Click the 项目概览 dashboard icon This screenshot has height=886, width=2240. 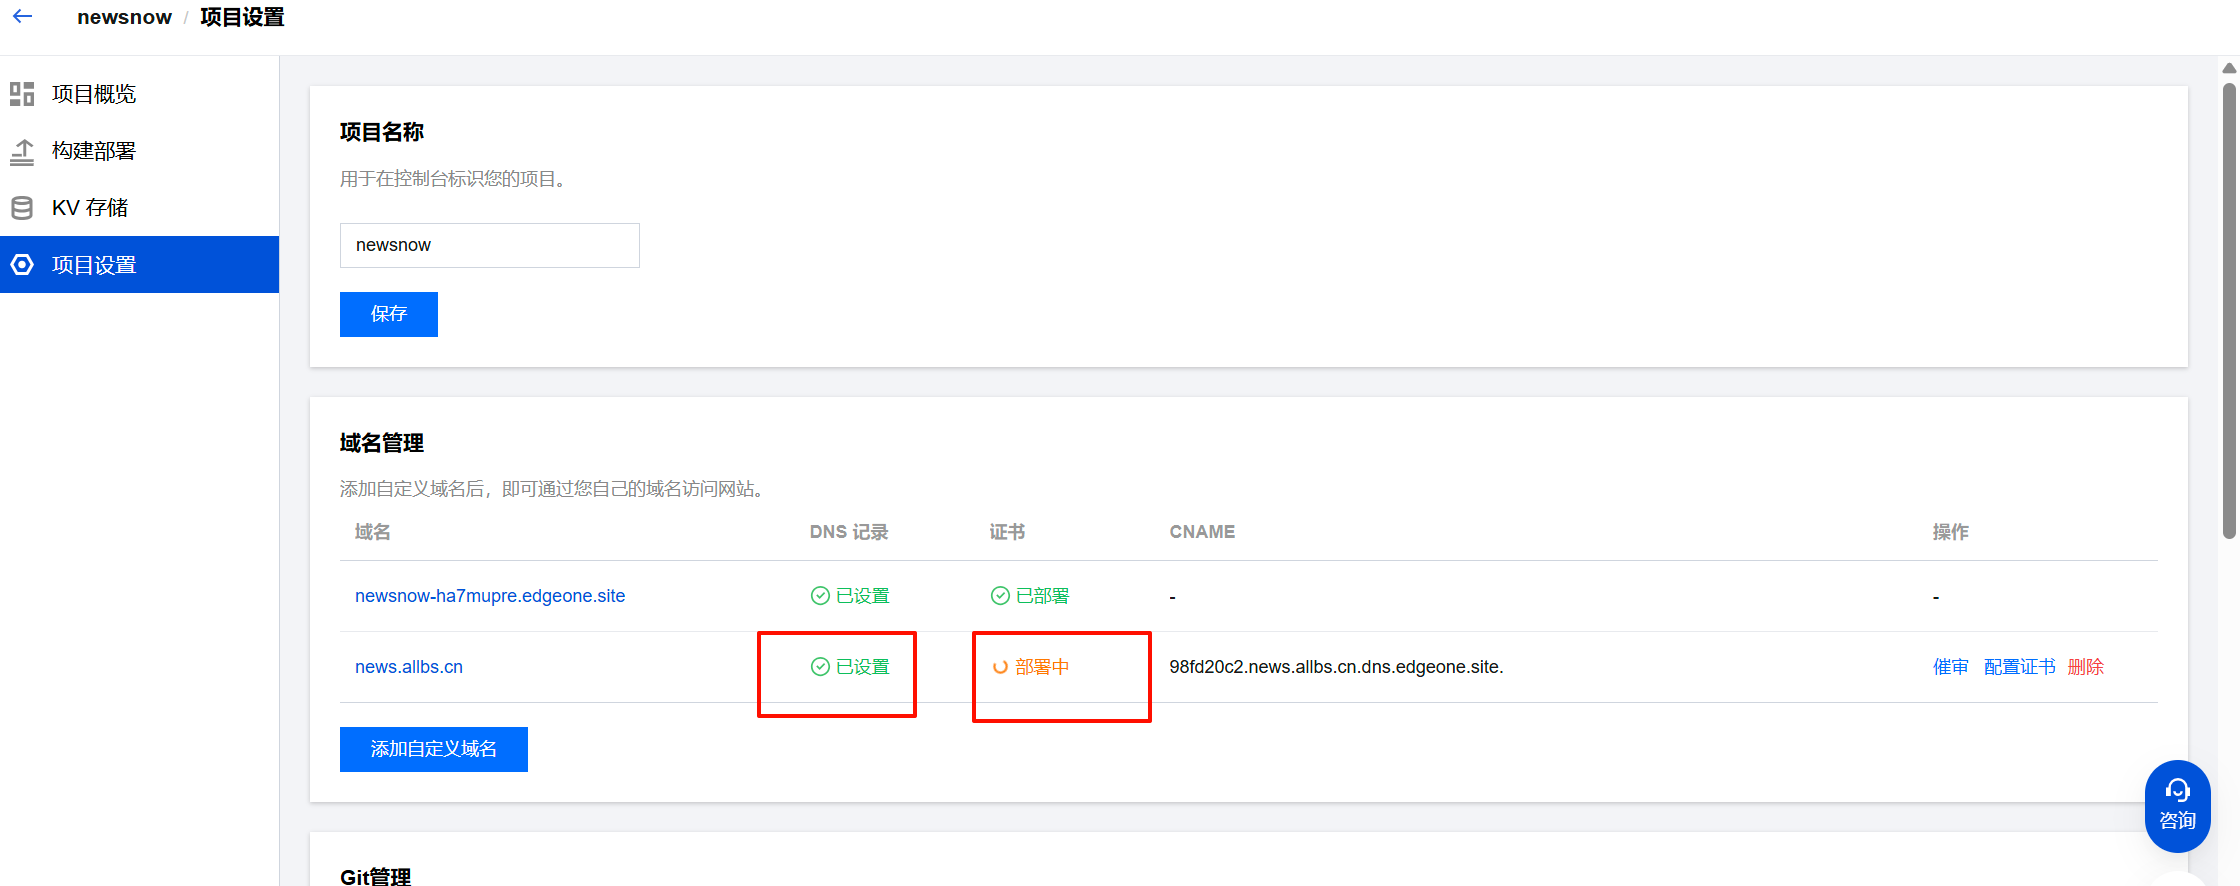point(22,94)
